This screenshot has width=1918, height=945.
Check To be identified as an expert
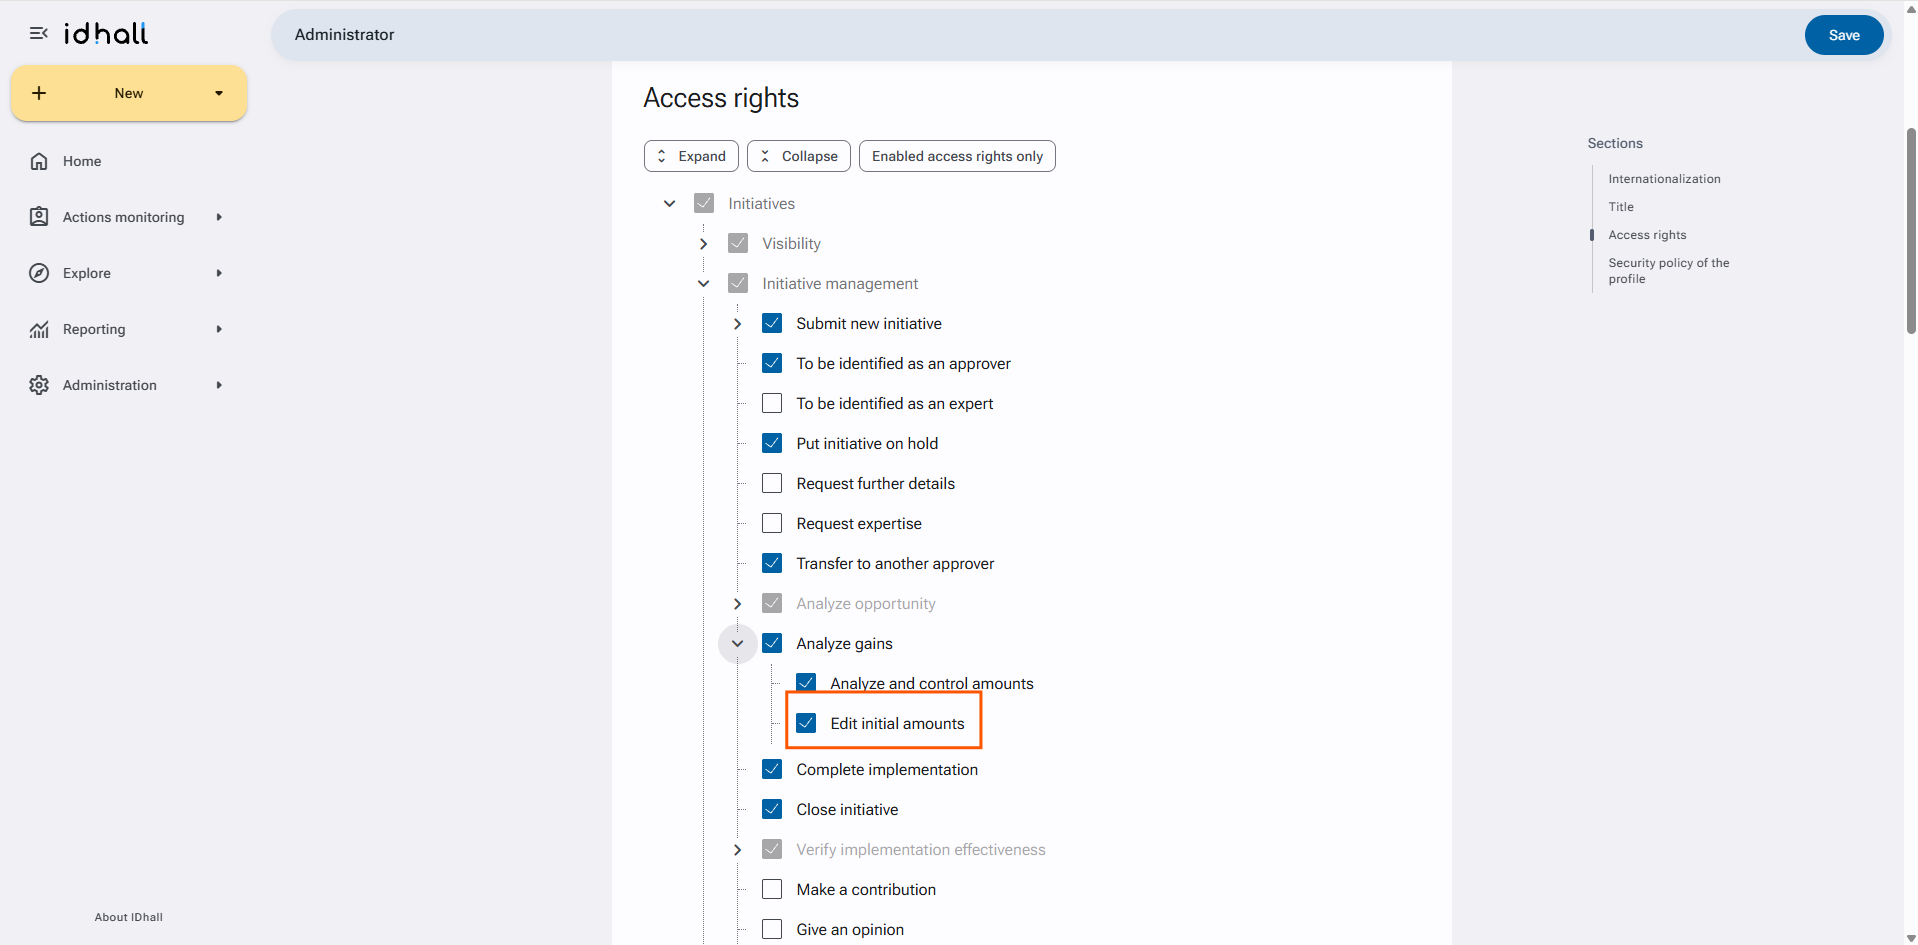click(772, 403)
